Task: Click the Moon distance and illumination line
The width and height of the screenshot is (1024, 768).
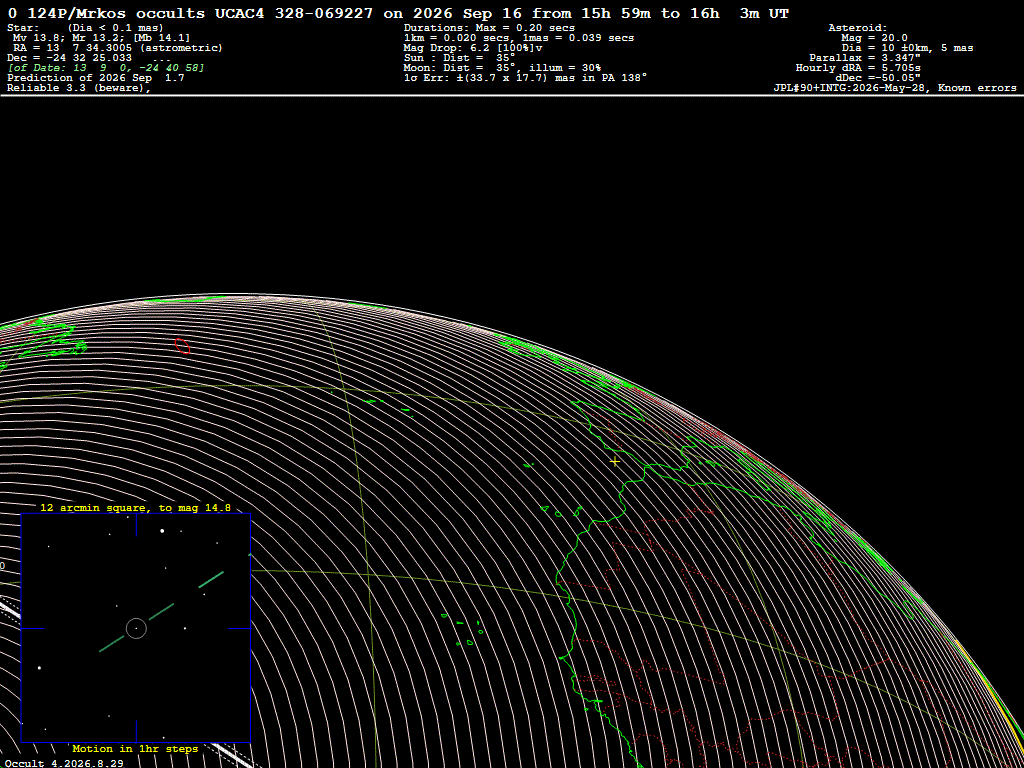Action: tap(502, 67)
